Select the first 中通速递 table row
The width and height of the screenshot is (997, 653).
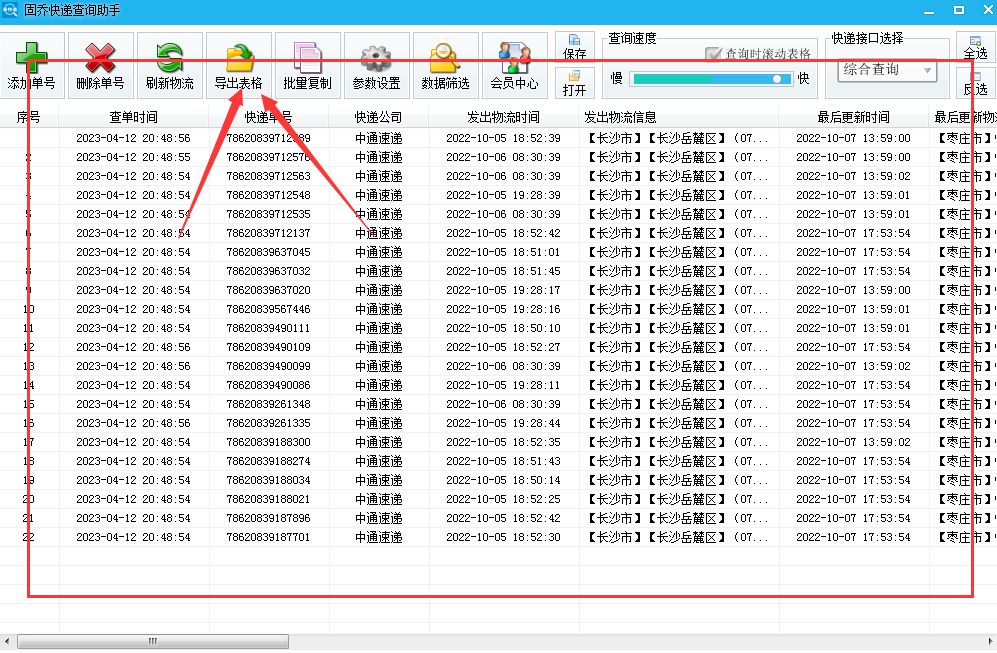(x=378, y=137)
